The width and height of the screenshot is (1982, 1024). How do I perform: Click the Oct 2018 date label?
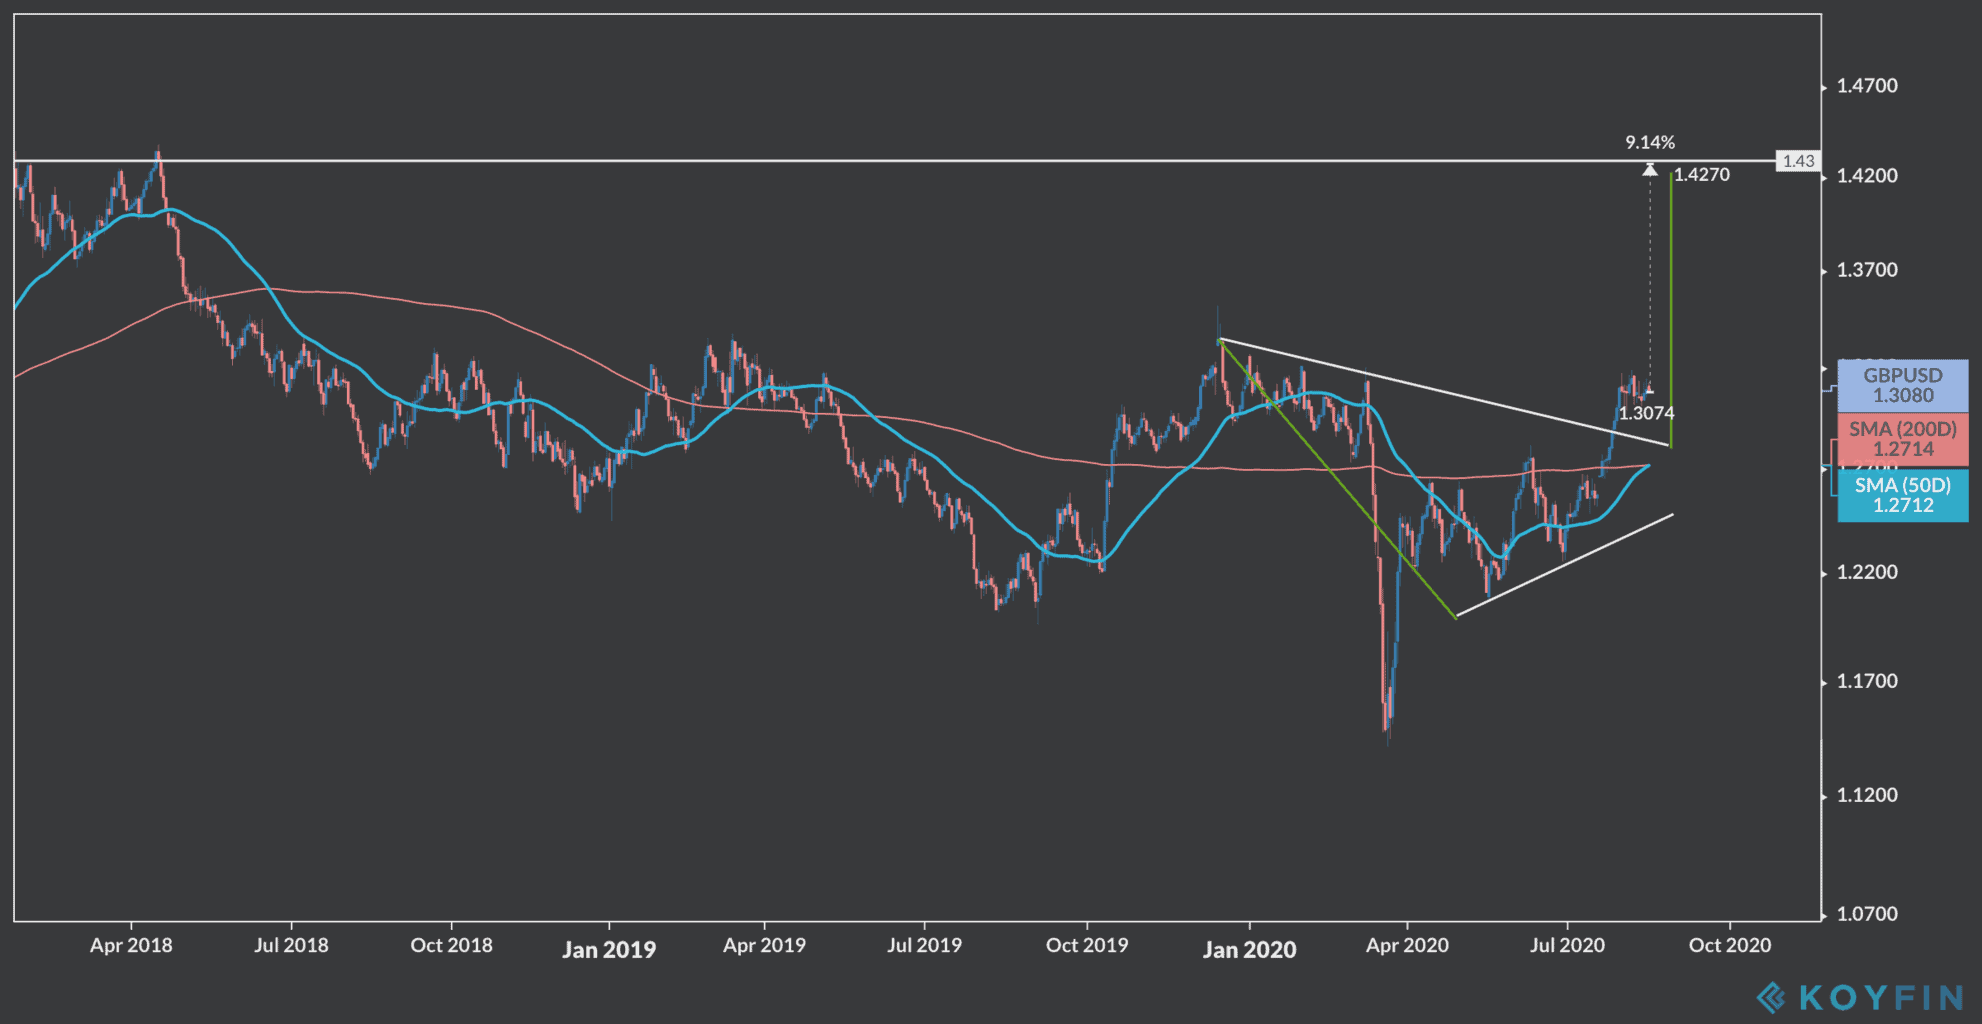[x=452, y=945]
